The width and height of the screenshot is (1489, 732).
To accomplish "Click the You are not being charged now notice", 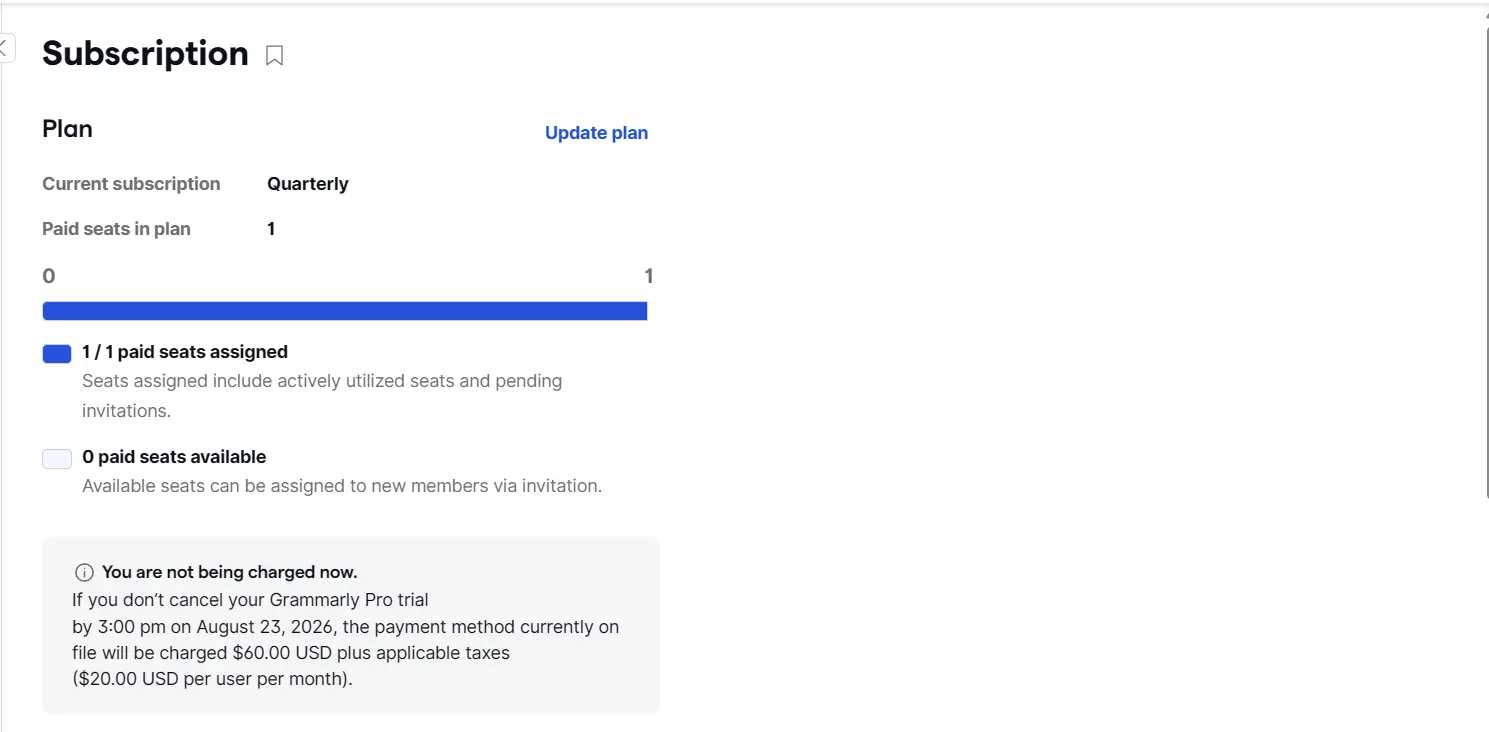I will tap(229, 572).
